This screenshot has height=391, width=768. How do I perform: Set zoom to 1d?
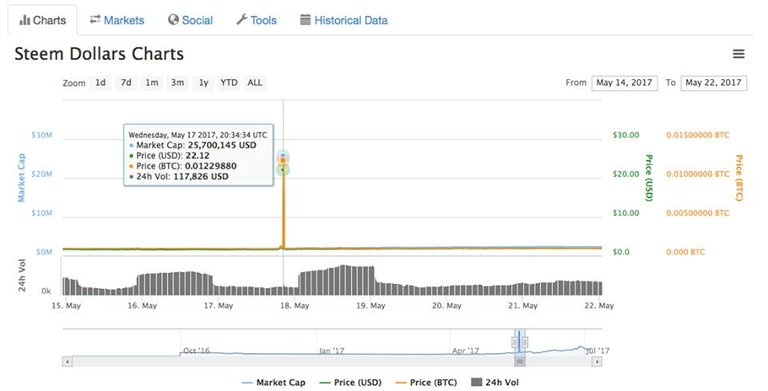pos(100,83)
